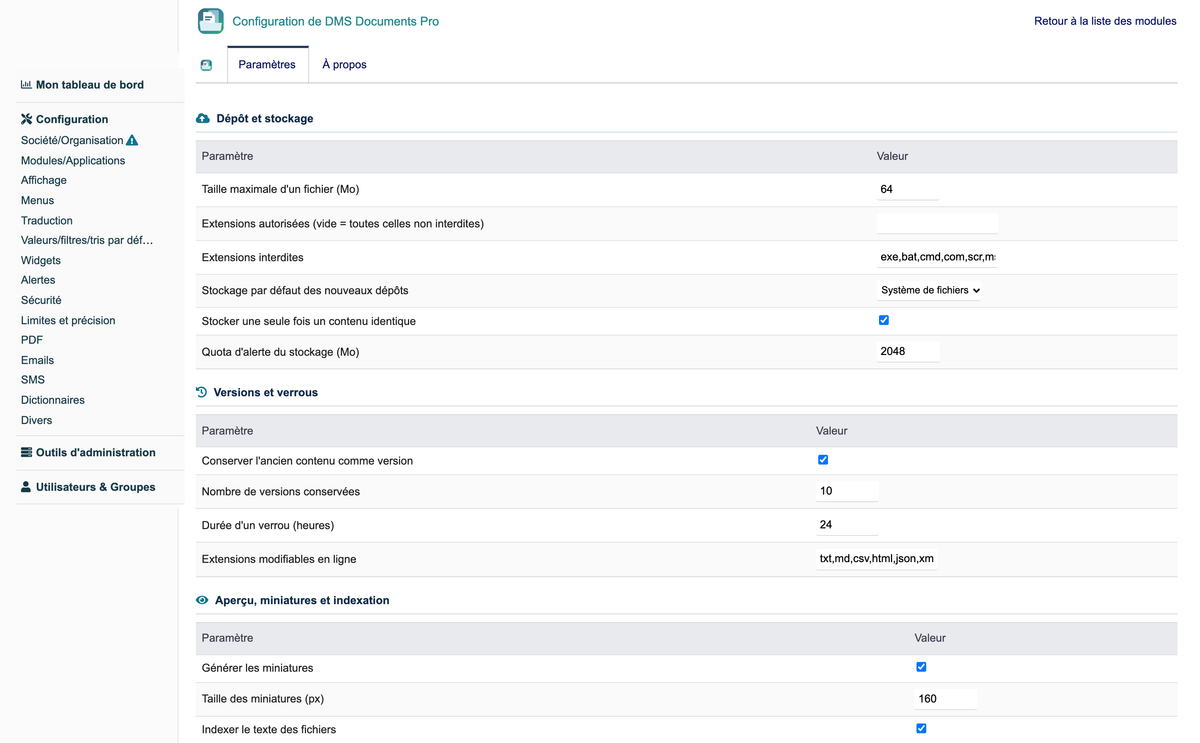Click the maximum file size field
The image size is (1200, 743).
tap(908, 189)
